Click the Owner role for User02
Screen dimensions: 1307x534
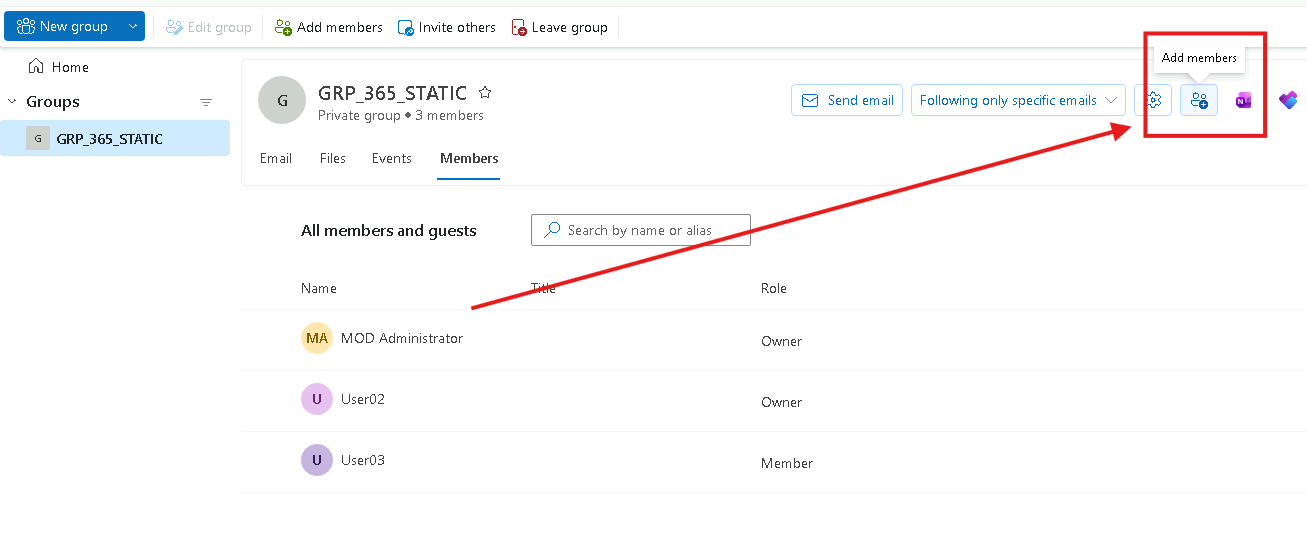point(782,402)
